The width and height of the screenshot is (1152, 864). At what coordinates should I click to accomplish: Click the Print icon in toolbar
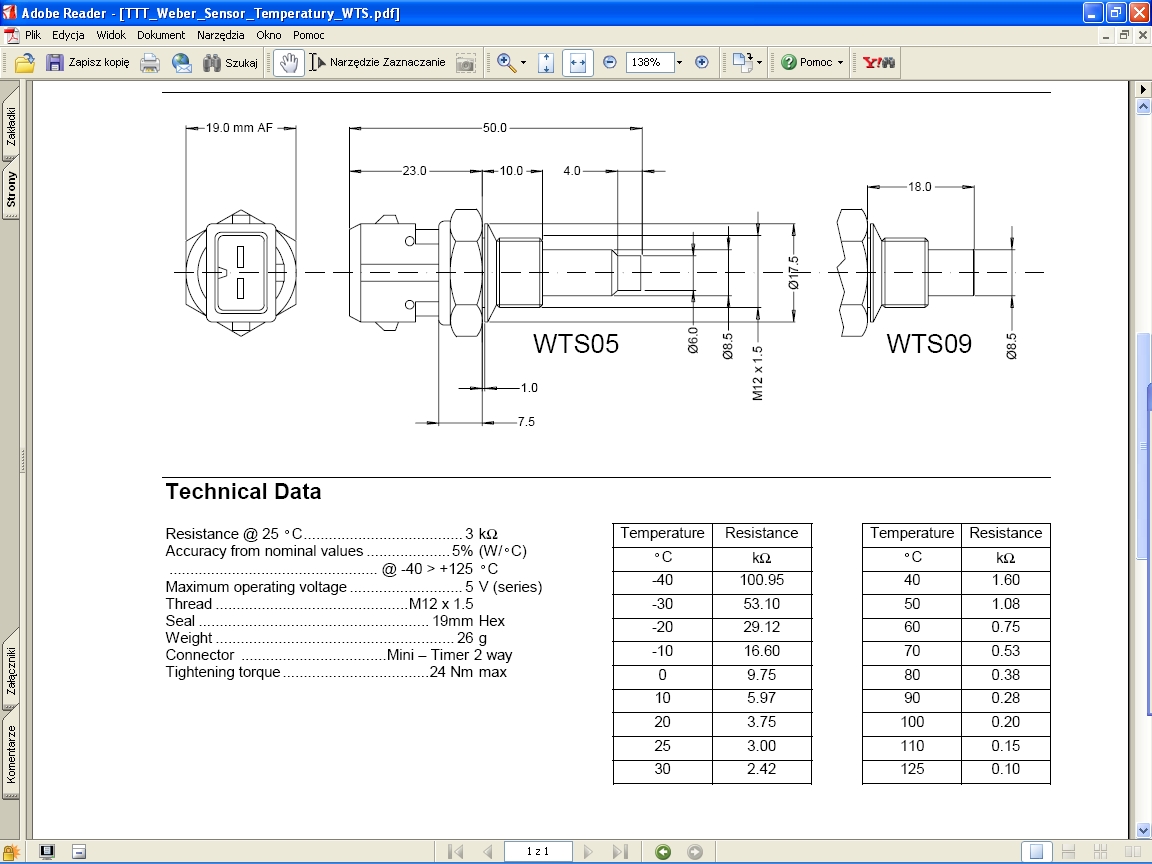pos(150,62)
